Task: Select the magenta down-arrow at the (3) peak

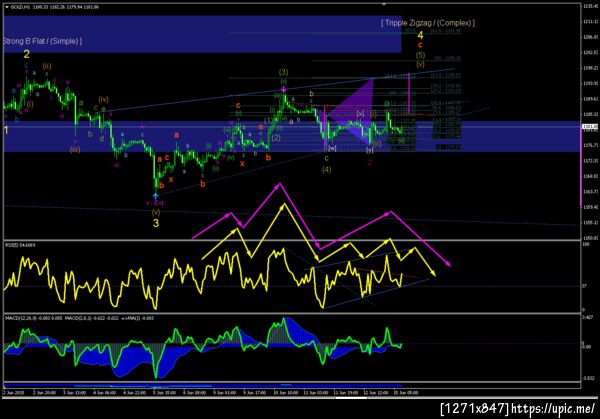Action: pos(283,89)
